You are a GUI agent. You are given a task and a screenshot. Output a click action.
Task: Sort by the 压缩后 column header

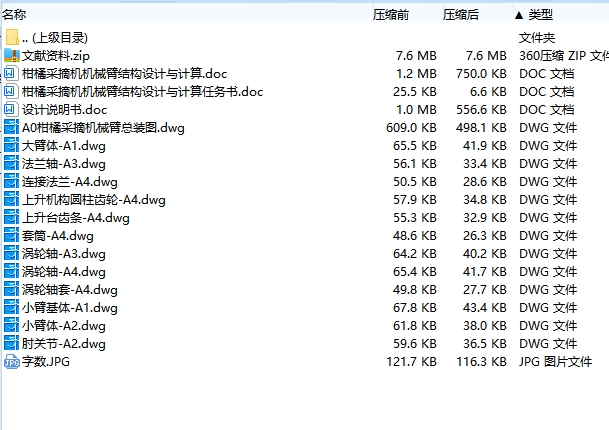pyautogui.click(x=461, y=15)
